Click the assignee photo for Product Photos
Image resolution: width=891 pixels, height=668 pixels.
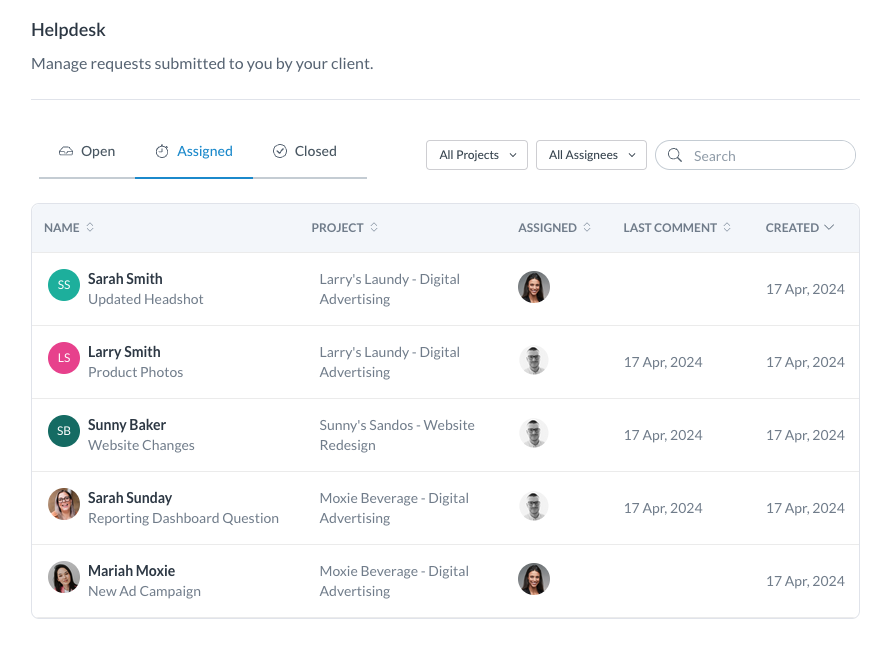pos(534,360)
